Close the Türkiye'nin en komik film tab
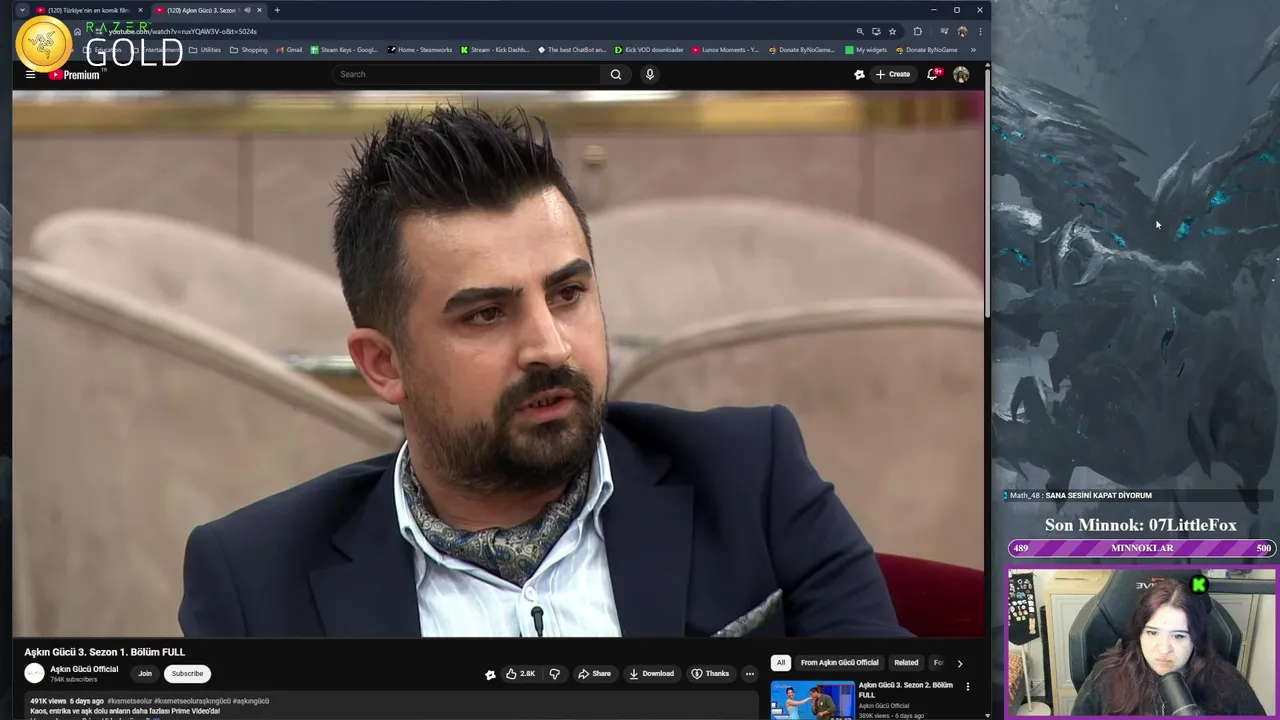Viewport: 1280px width, 720px height. tap(140, 10)
